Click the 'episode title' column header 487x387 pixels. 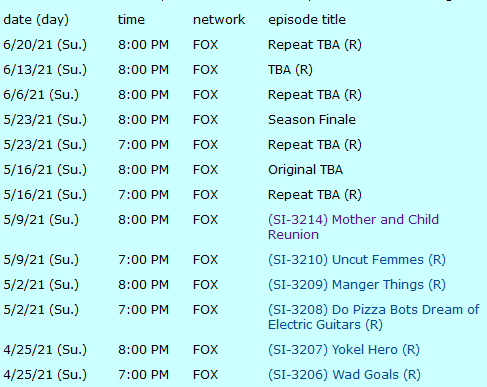coord(307,20)
